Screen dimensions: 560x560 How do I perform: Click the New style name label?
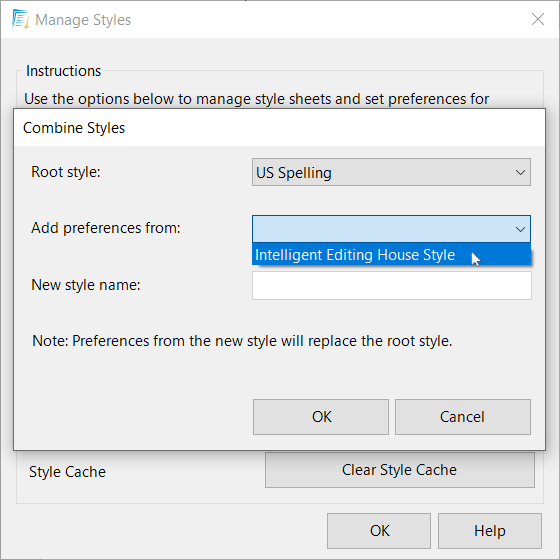pos(86,285)
